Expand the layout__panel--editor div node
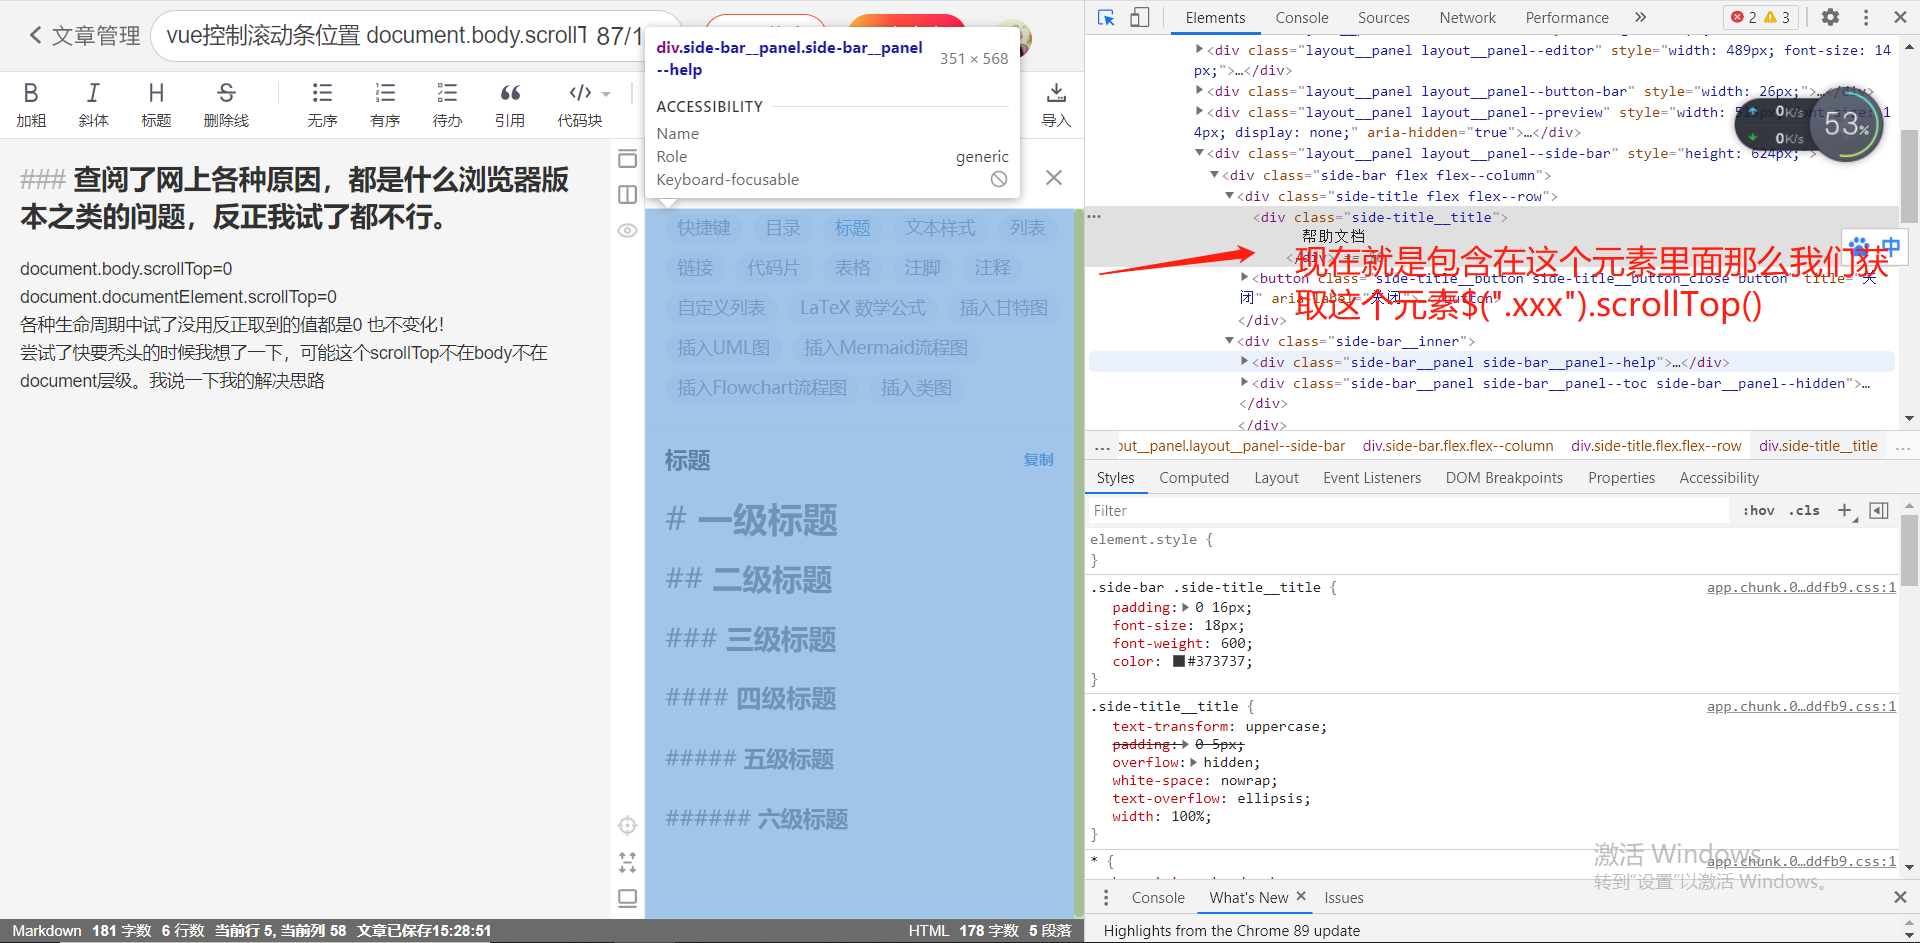This screenshot has height=943, width=1920. [x=1199, y=50]
